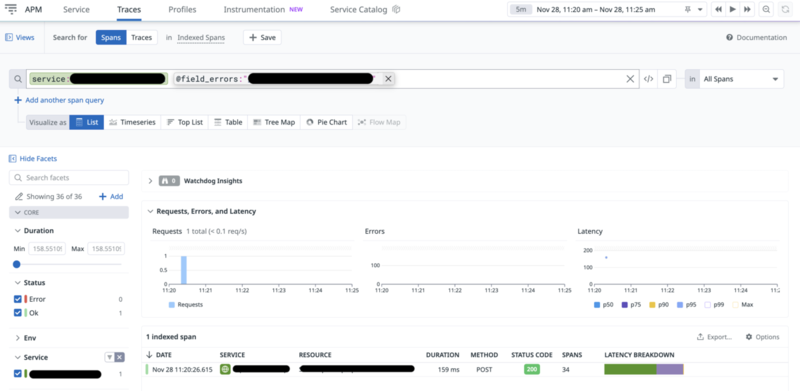Open the Traces tab
This screenshot has height=391, width=800.
pos(129,10)
